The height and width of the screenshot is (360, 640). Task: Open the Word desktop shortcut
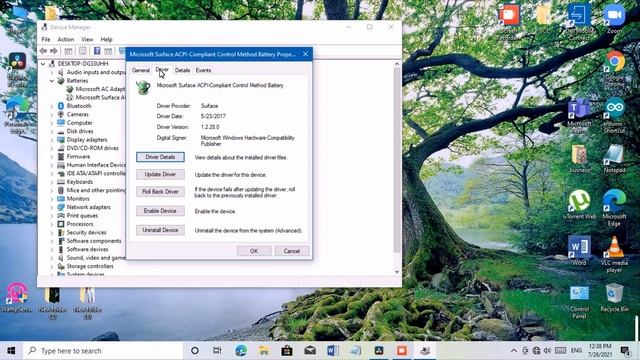579,247
